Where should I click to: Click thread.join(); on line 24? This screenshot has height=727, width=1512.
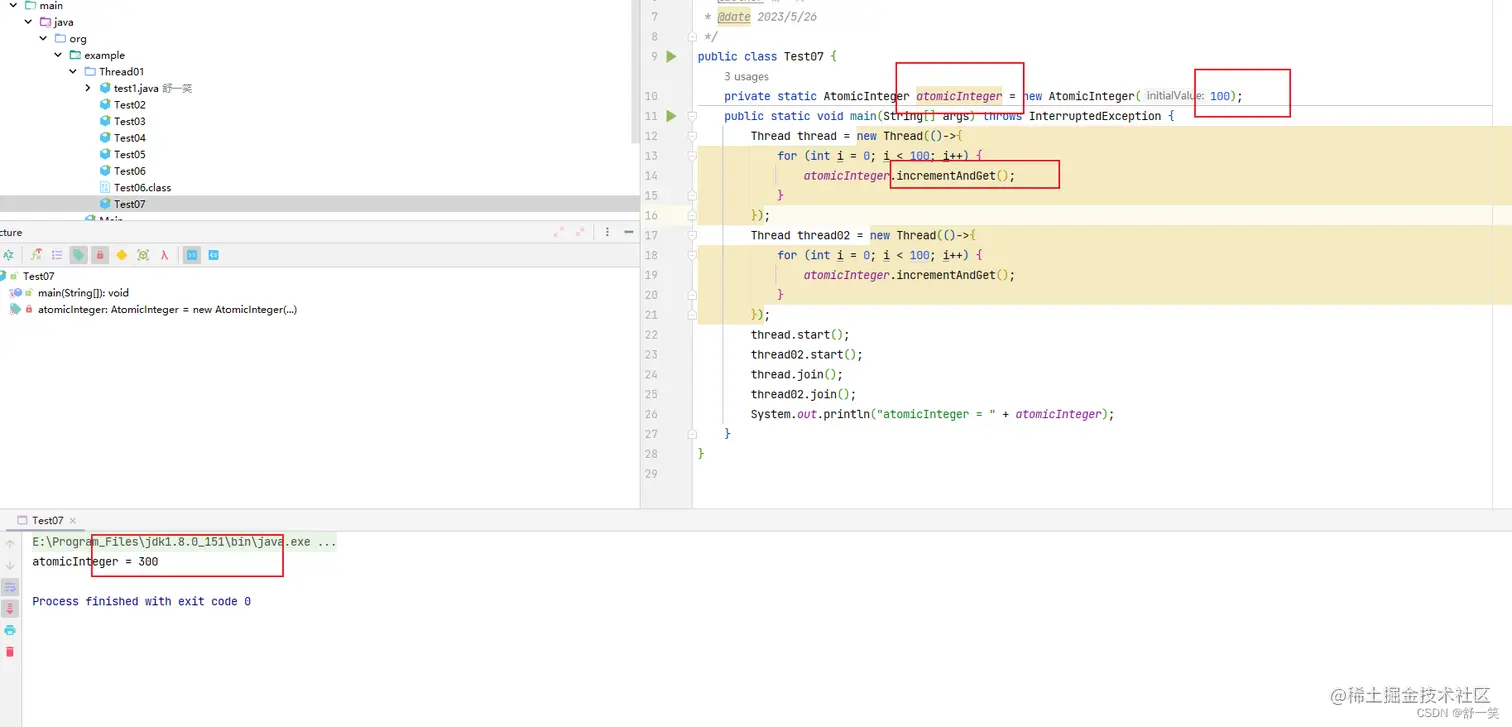coord(797,375)
